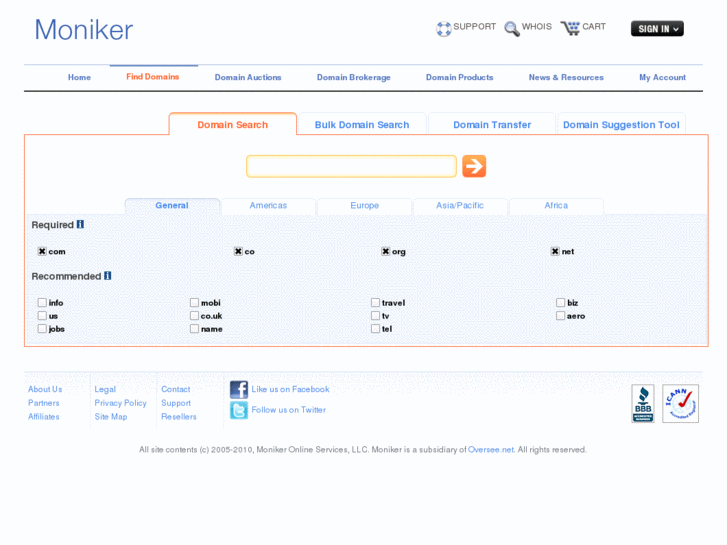Open the Affiliates footer link
Viewport: 727px width, 545px height.
coord(44,417)
